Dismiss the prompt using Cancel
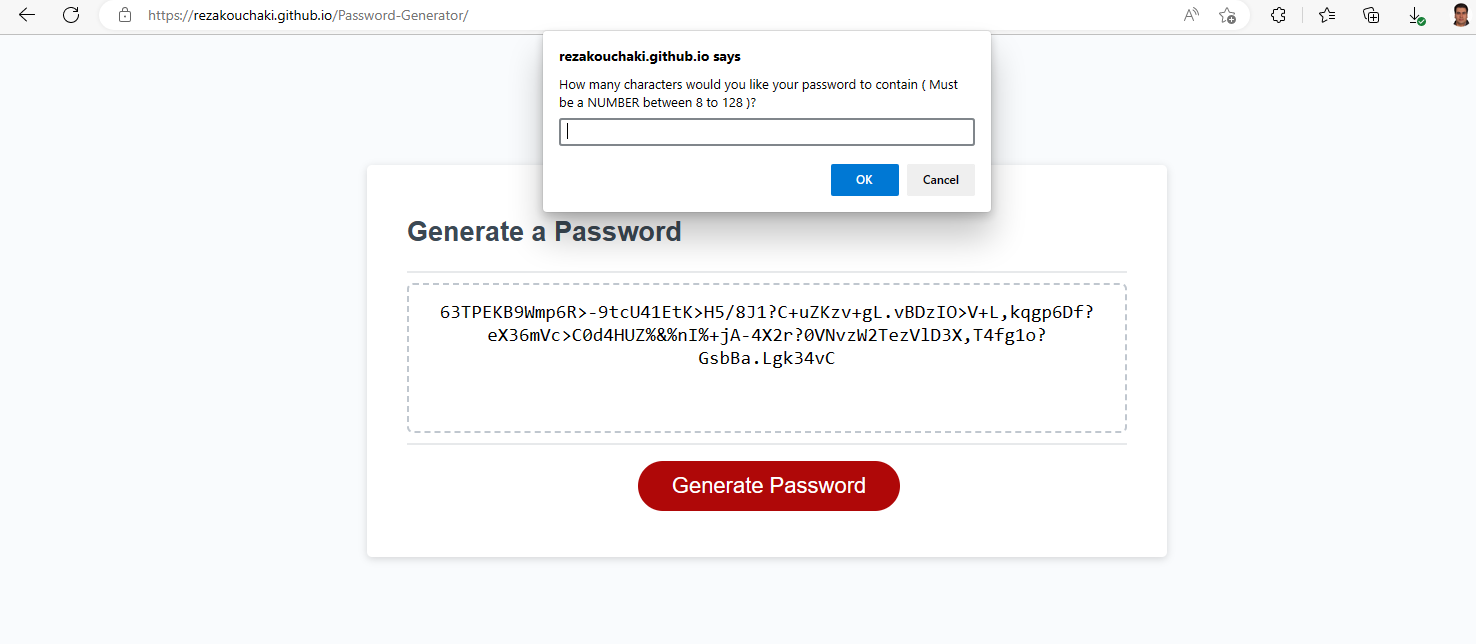This screenshot has width=1476, height=644. pyautogui.click(x=940, y=180)
